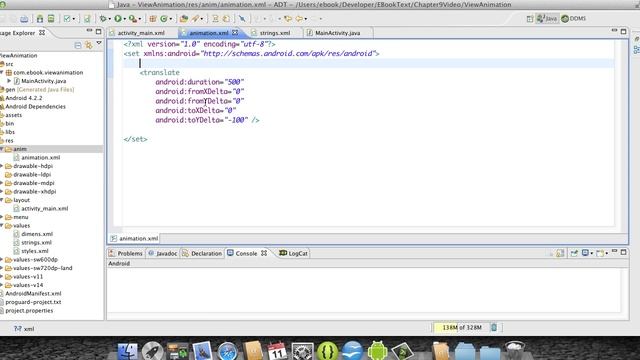640x360 pixels.
Task: Open Run dropdown arrow
Action: pos(124,19)
